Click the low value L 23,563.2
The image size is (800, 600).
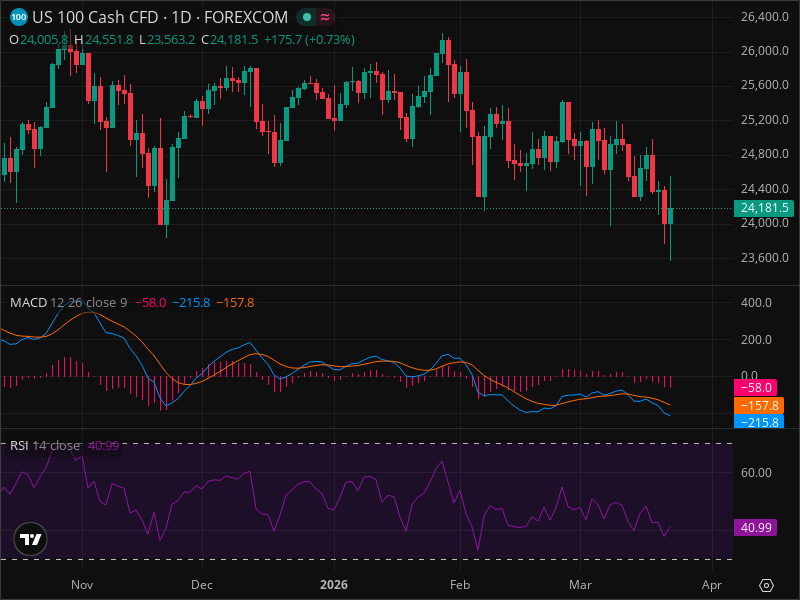coord(167,40)
